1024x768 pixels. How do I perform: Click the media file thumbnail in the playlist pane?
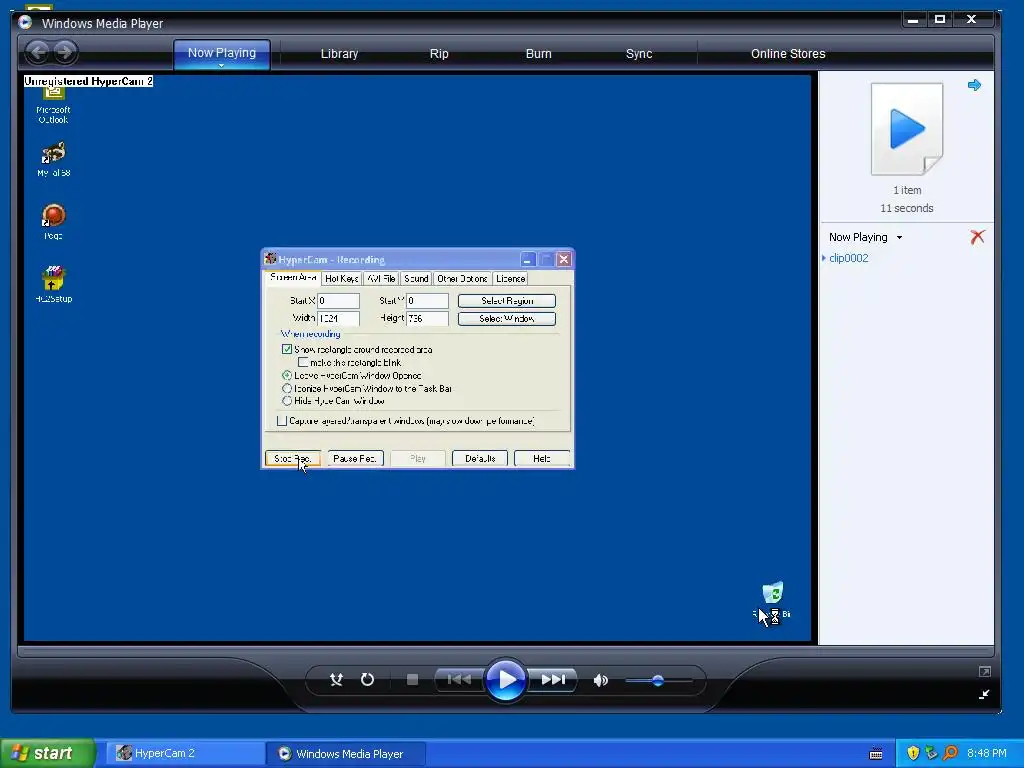[x=906, y=129]
